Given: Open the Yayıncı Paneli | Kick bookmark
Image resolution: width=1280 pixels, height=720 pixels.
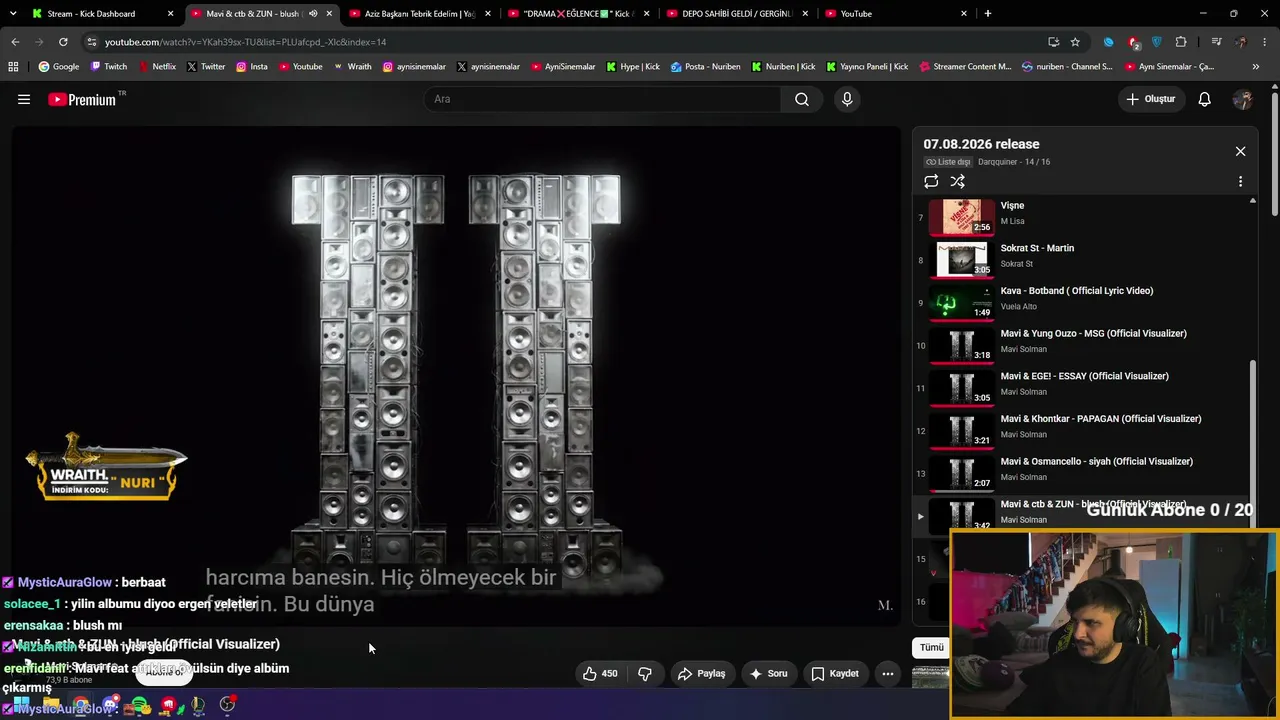Looking at the screenshot, I should pos(867,67).
